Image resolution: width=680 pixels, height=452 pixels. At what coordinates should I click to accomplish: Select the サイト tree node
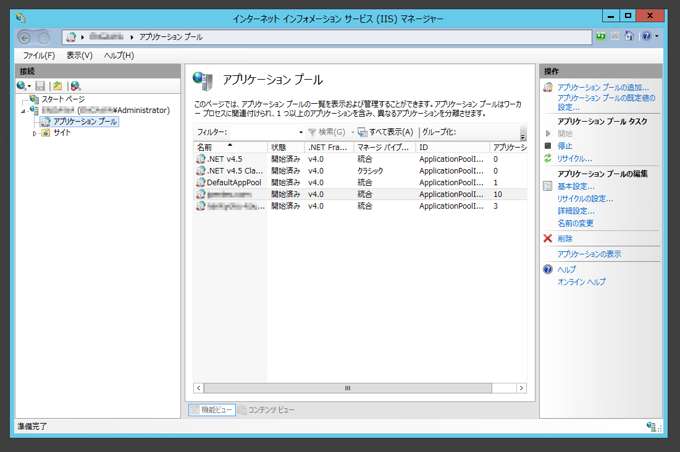click(62, 133)
